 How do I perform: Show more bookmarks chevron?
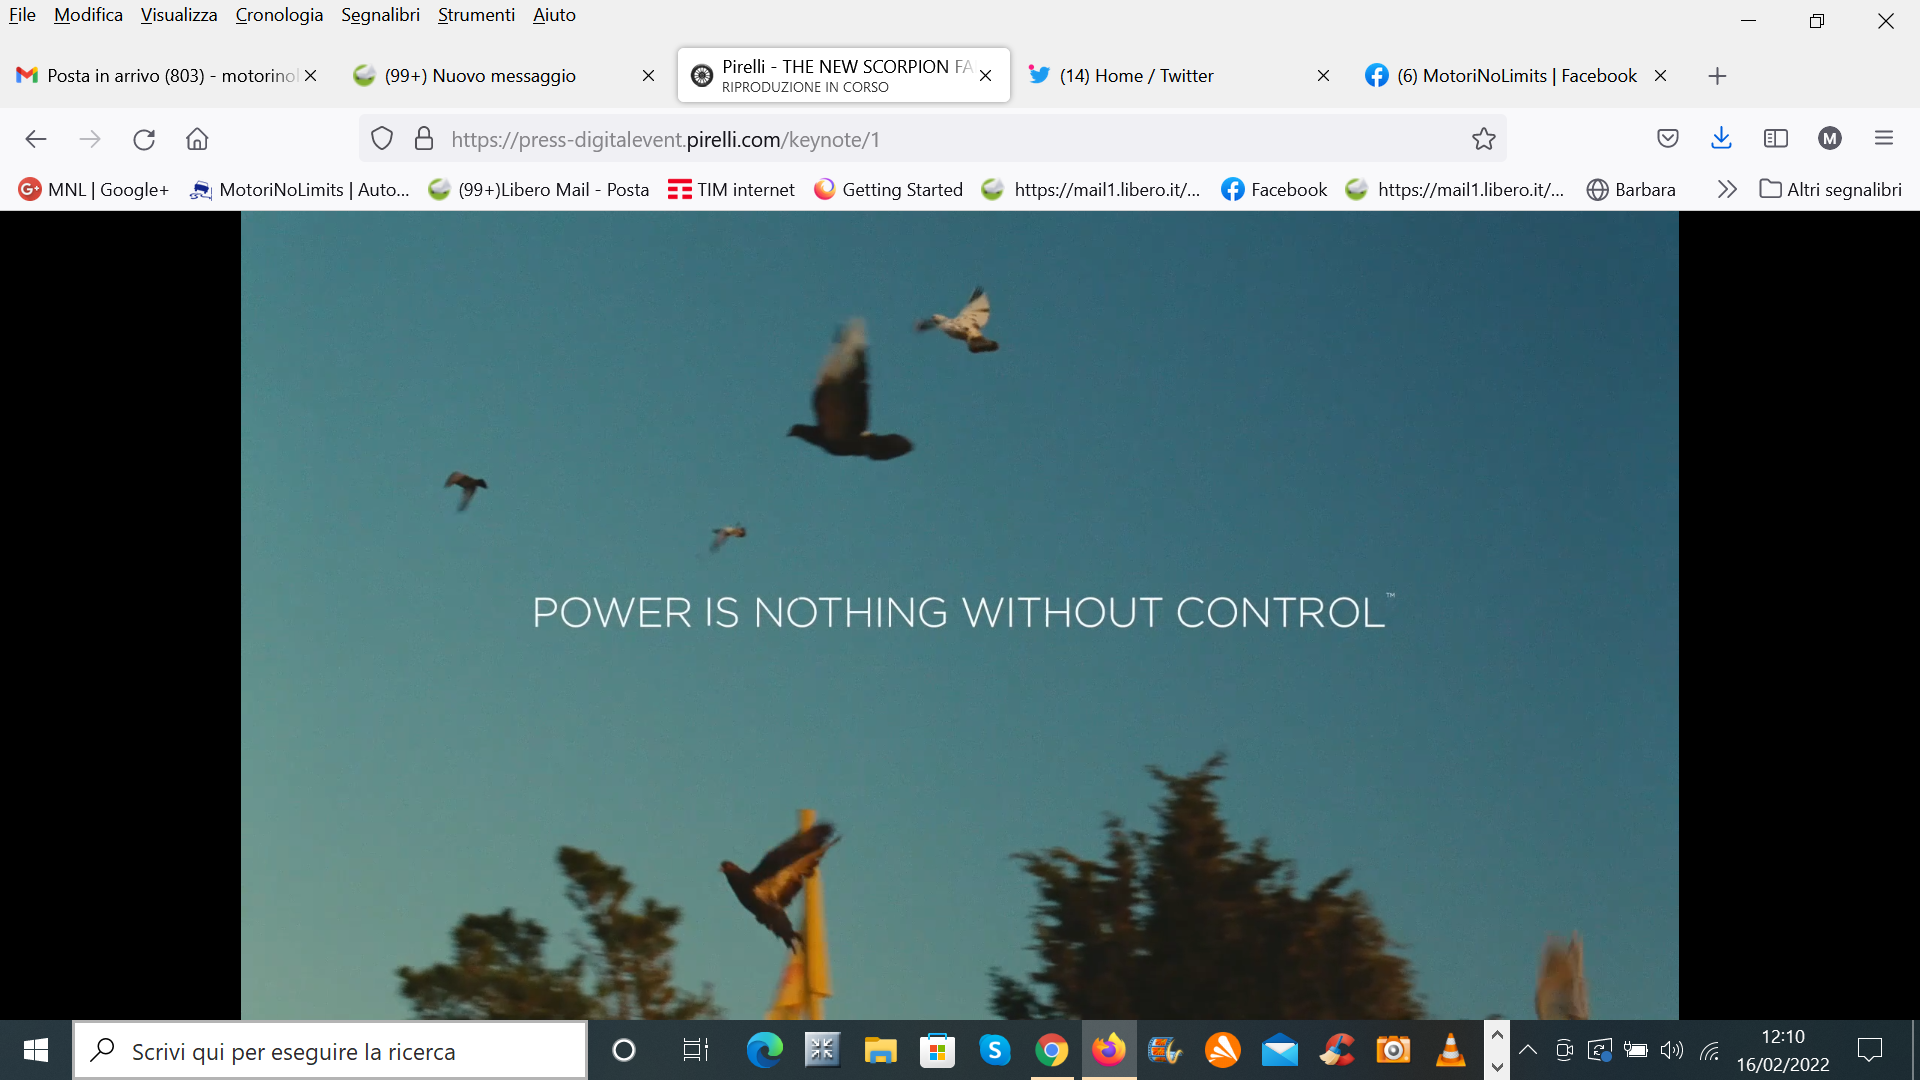[1727, 189]
